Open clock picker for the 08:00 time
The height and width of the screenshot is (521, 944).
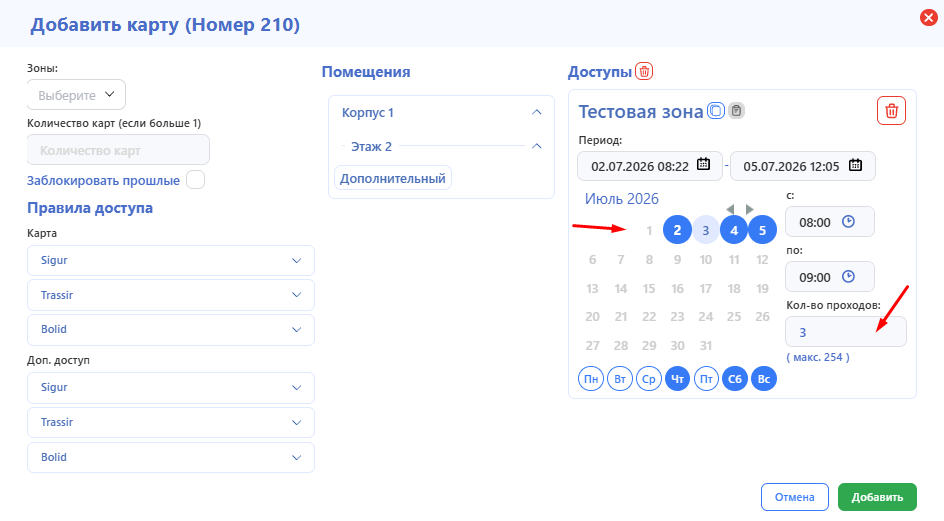tap(848, 222)
